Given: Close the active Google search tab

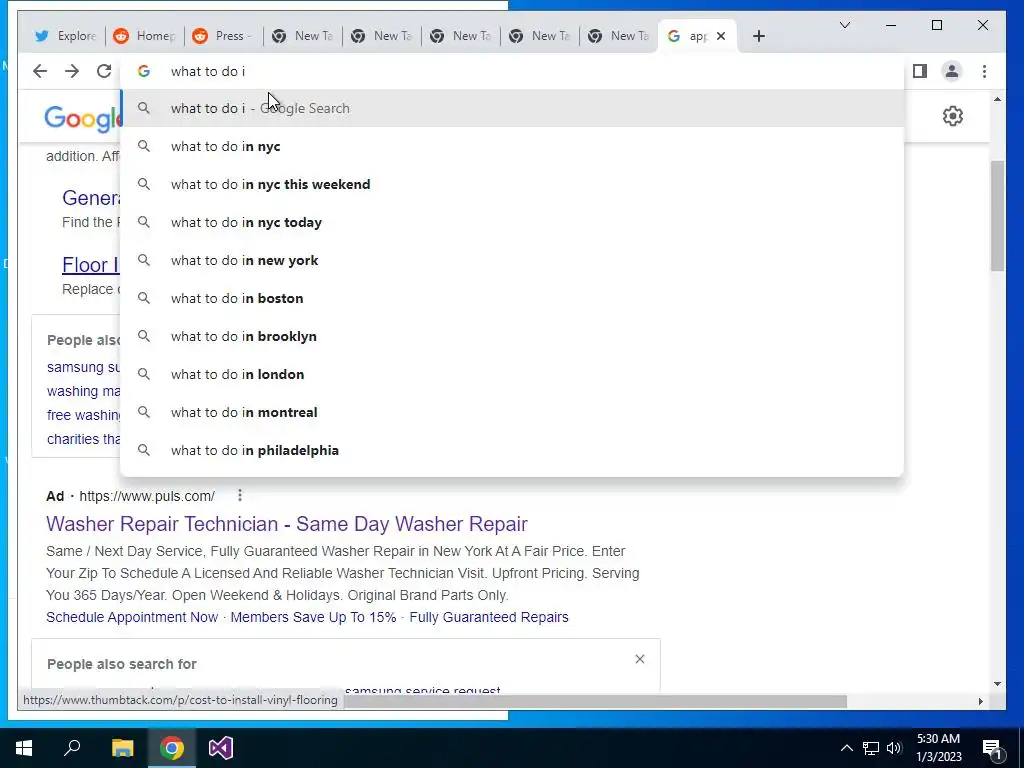Looking at the screenshot, I should click(x=721, y=36).
